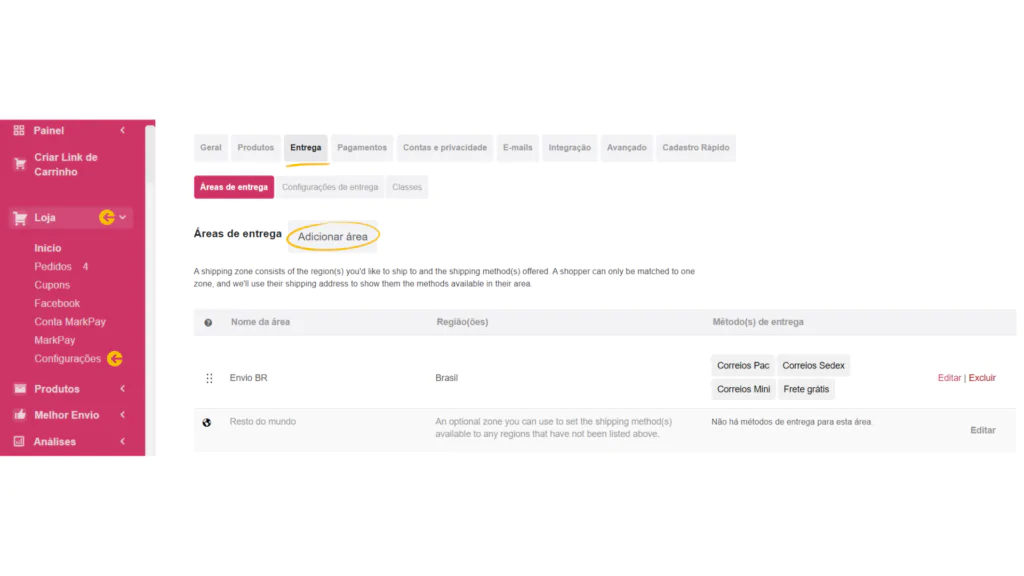1024x576 pixels.
Task: Open Configurações in the Loja submenu
Action: (x=67, y=359)
